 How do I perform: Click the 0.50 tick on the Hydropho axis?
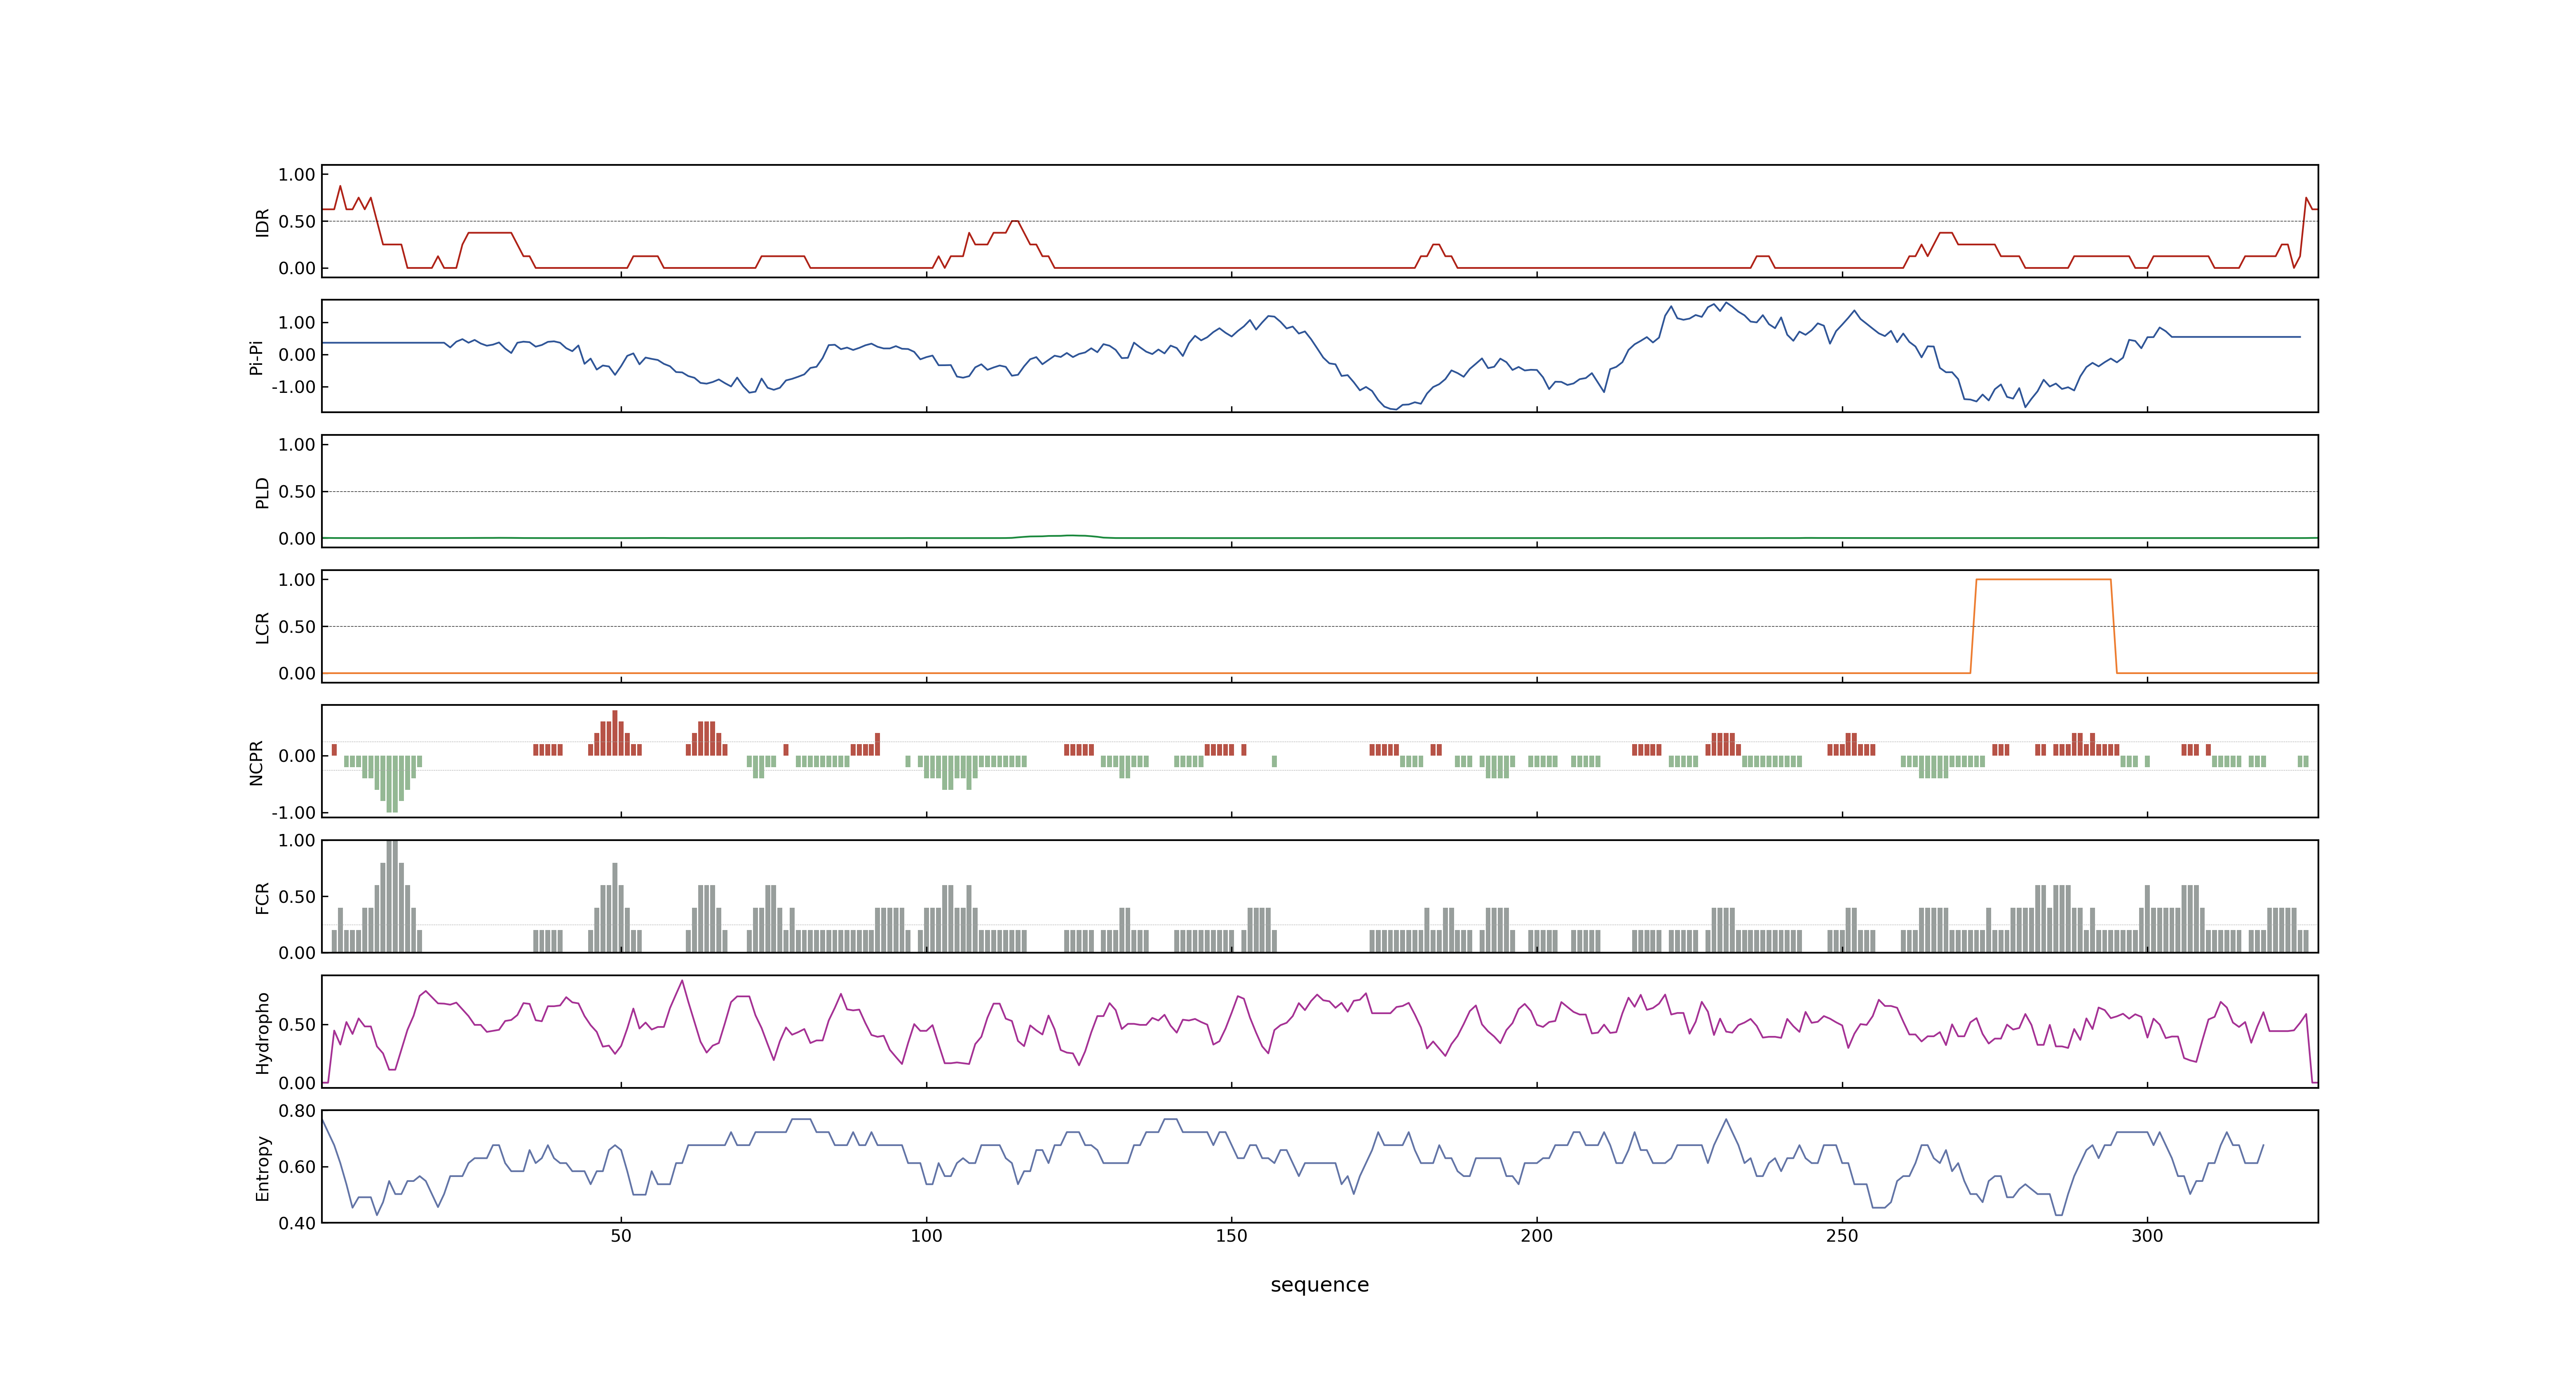click(x=297, y=1024)
